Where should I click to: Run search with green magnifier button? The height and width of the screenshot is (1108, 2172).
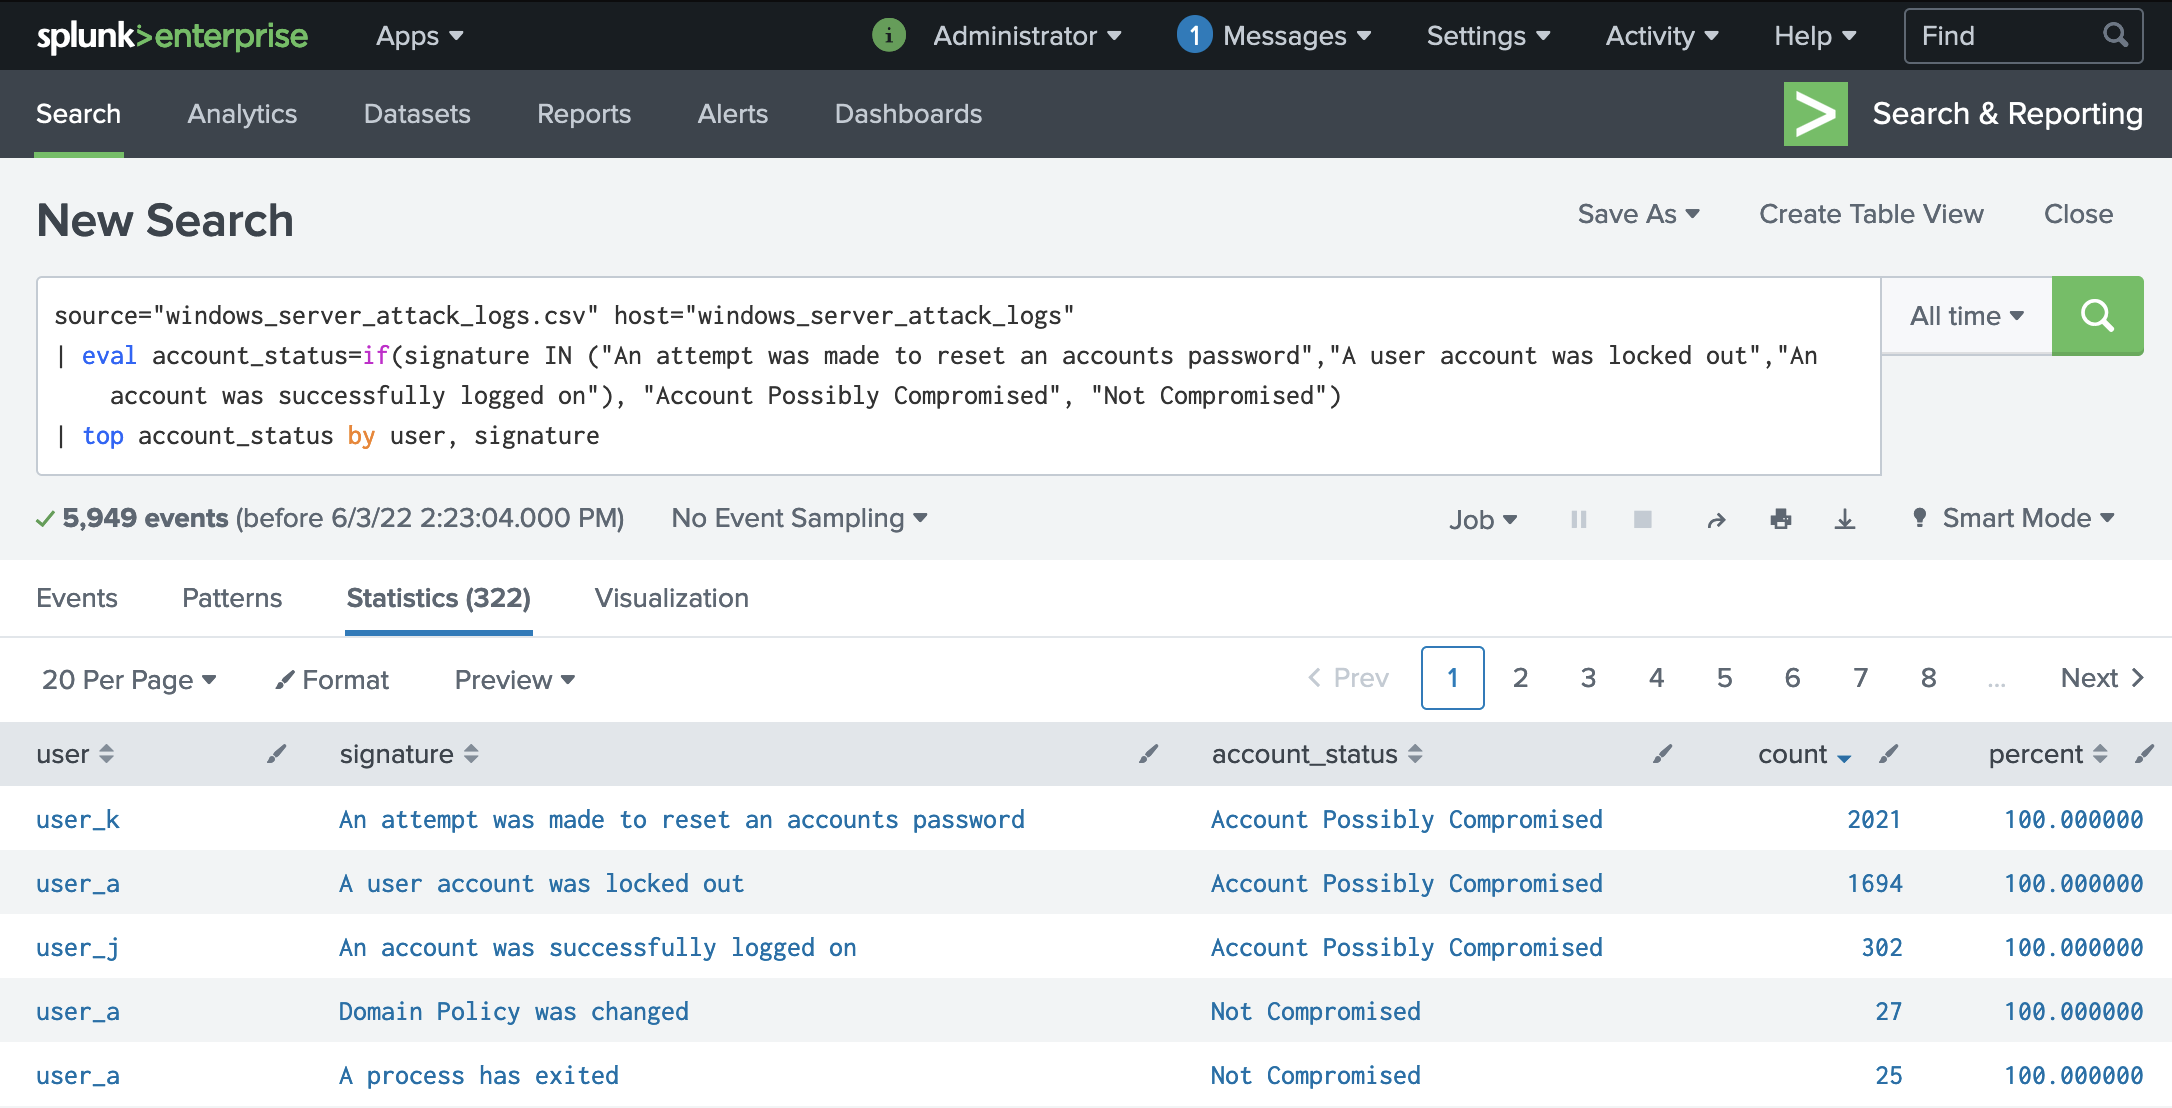pyautogui.click(x=2096, y=316)
